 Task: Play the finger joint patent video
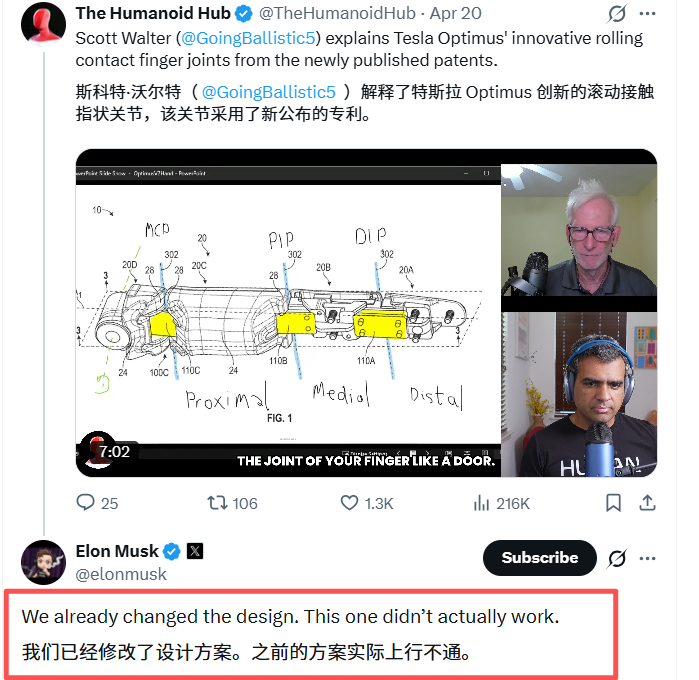click(366, 313)
